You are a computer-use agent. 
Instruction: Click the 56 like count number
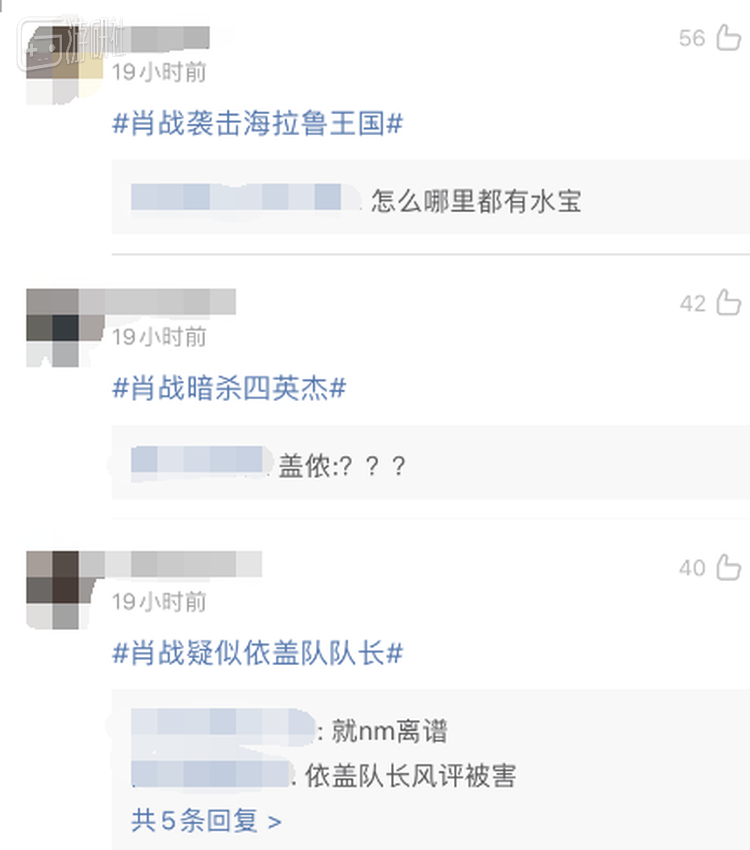[x=692, y=38]
